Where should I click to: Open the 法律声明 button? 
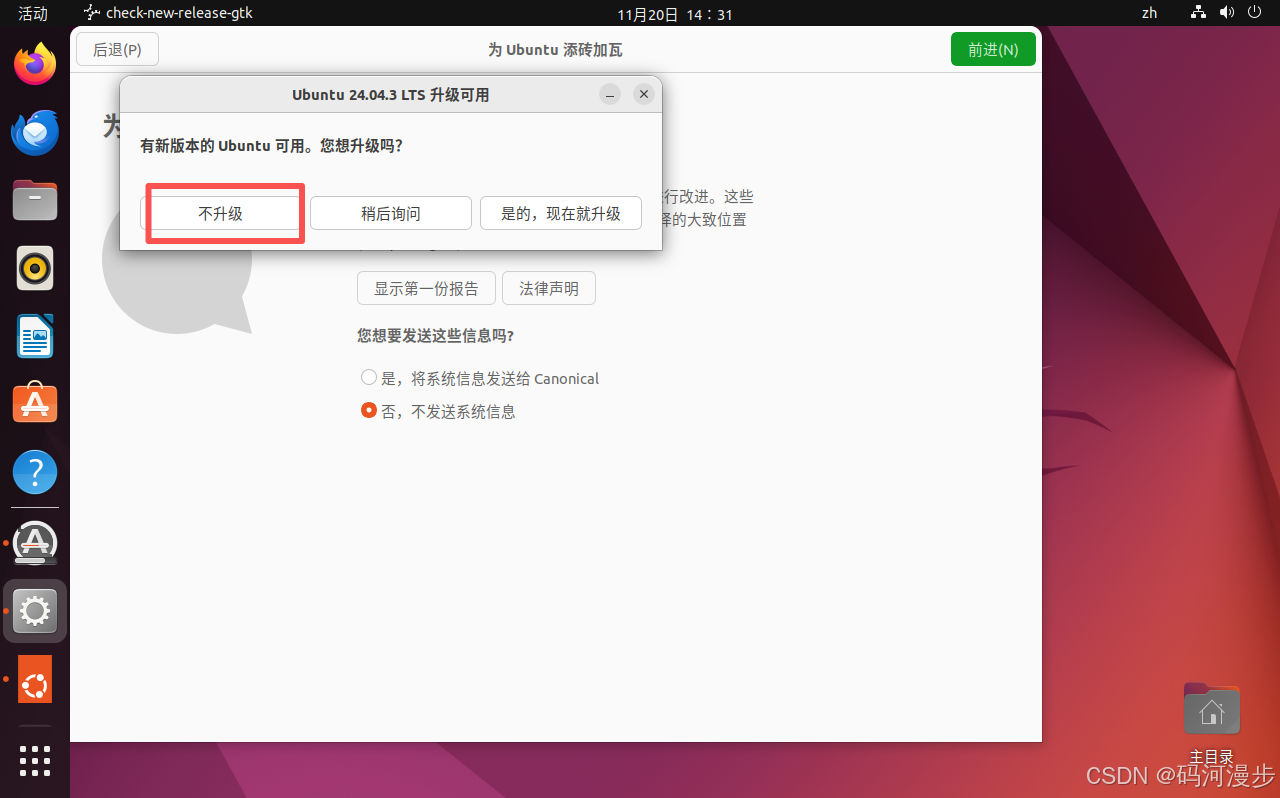(549, 288)
